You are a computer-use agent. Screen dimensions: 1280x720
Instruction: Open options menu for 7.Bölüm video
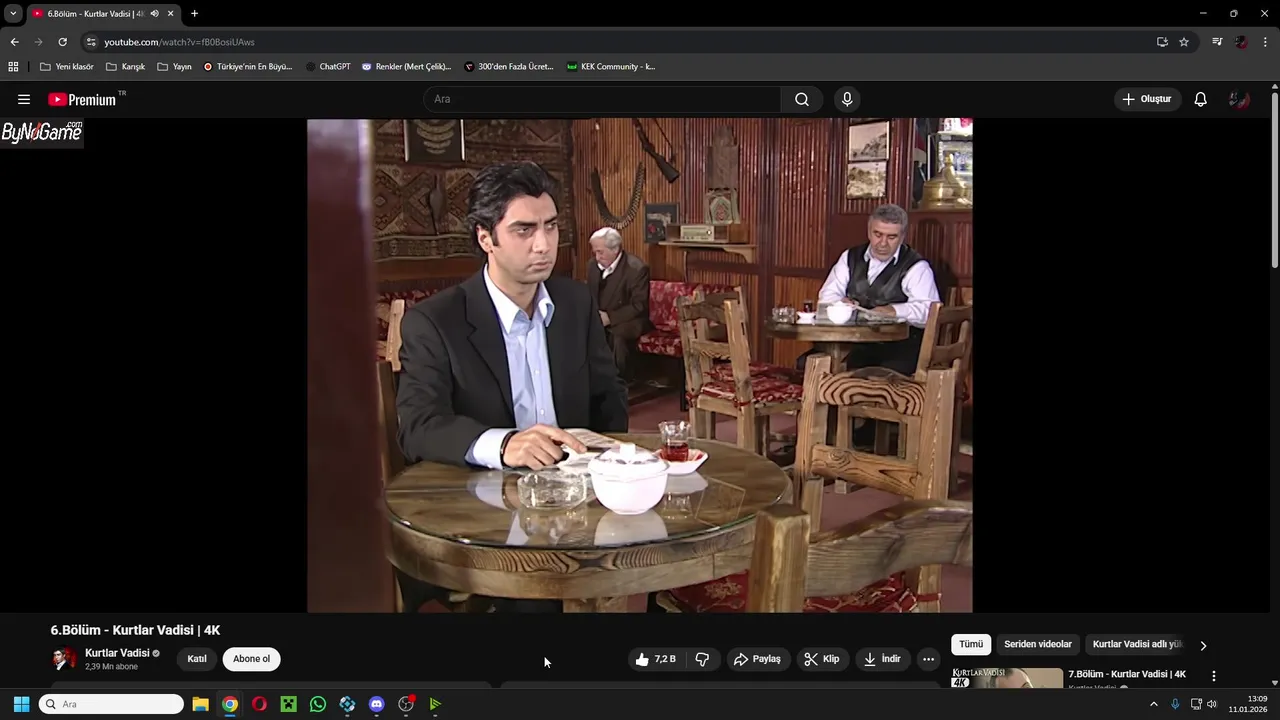pyautogui.click(x=1214, y=676)
